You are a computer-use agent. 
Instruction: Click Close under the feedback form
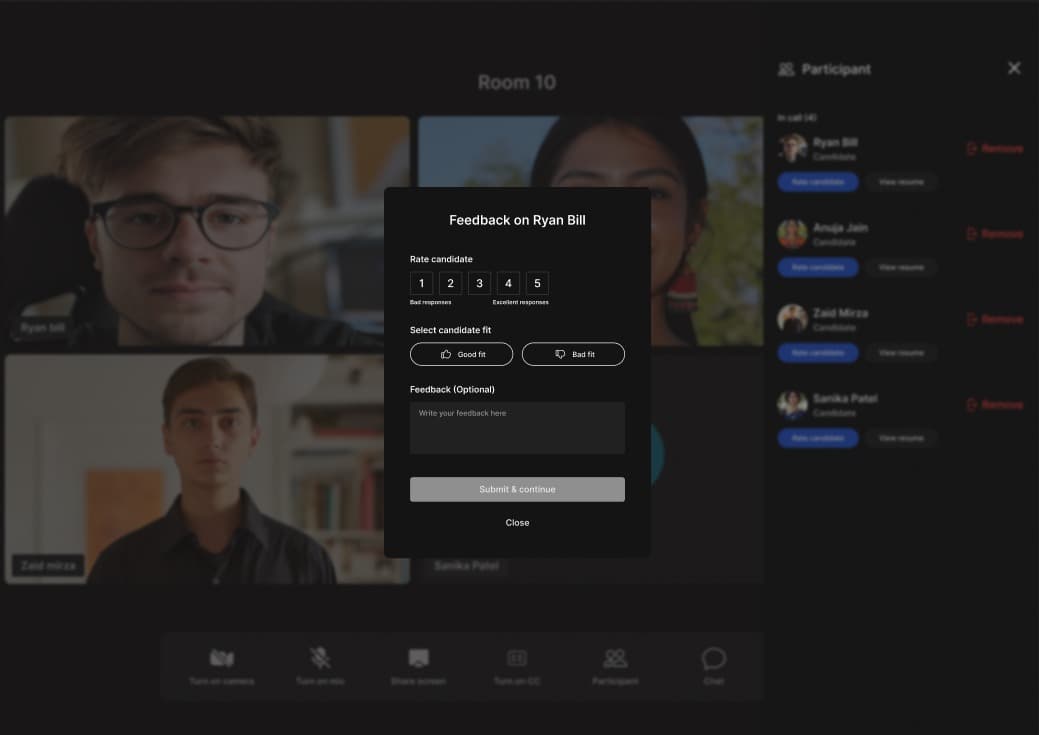(x=517, y=522)
